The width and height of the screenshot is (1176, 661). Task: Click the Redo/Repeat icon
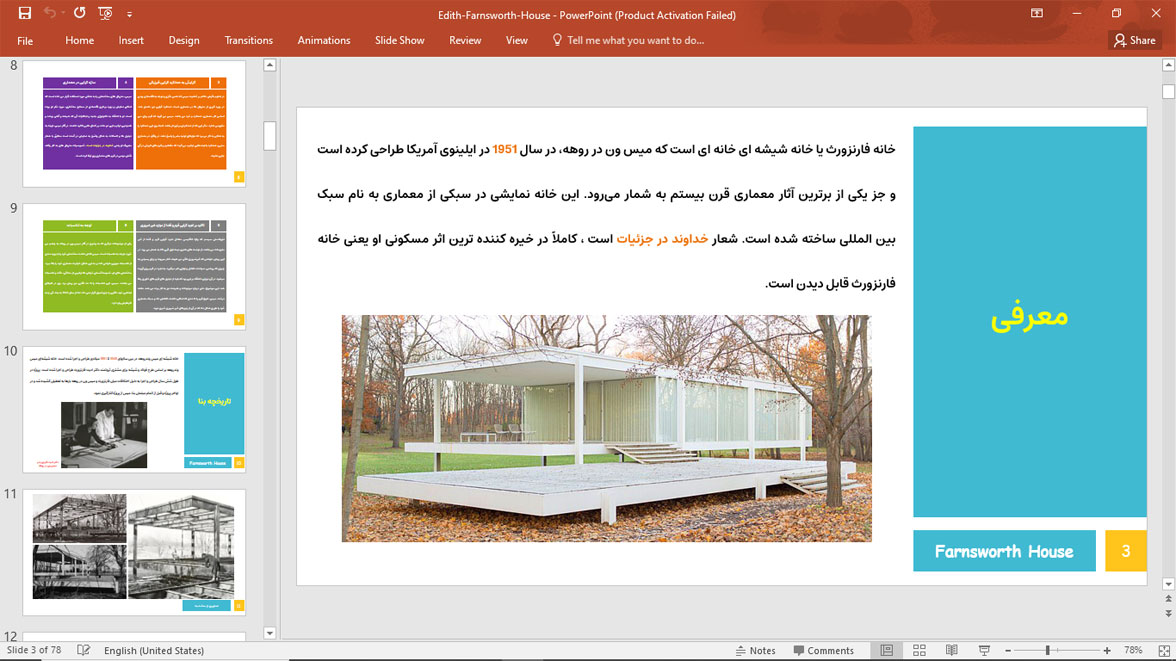click(80, 13)
